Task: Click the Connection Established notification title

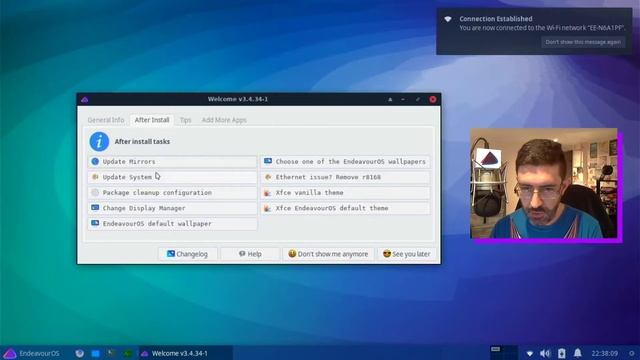Action: [x=496, y=19]
